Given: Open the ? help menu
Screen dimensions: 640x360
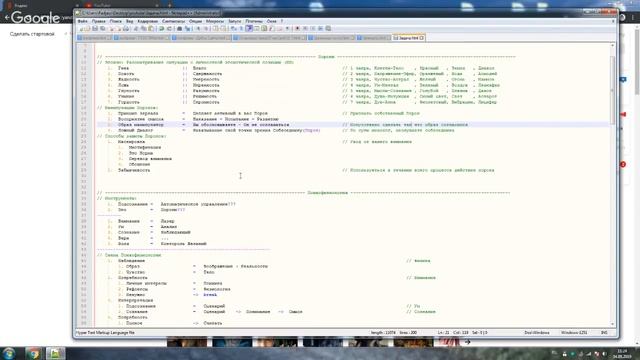Looking at the screenshot, I should pos(282,21).
